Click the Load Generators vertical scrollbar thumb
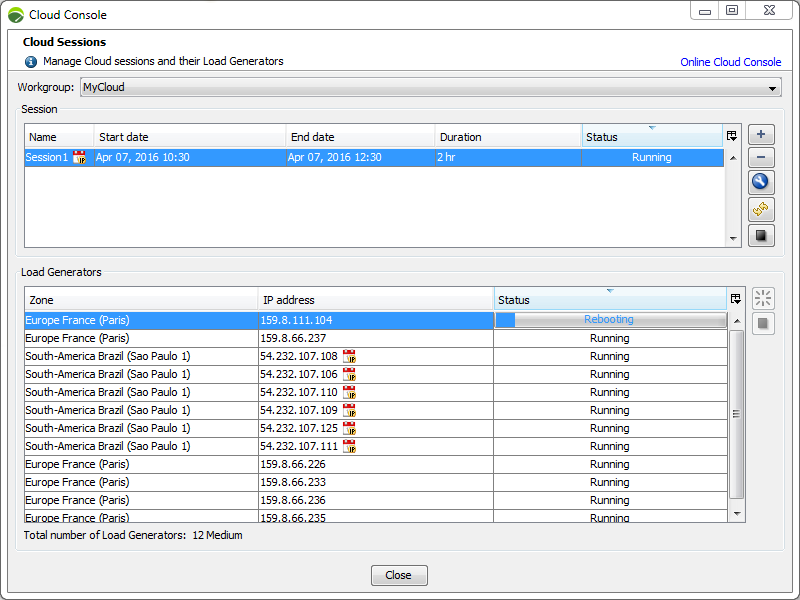 click(x=737, y=414)
